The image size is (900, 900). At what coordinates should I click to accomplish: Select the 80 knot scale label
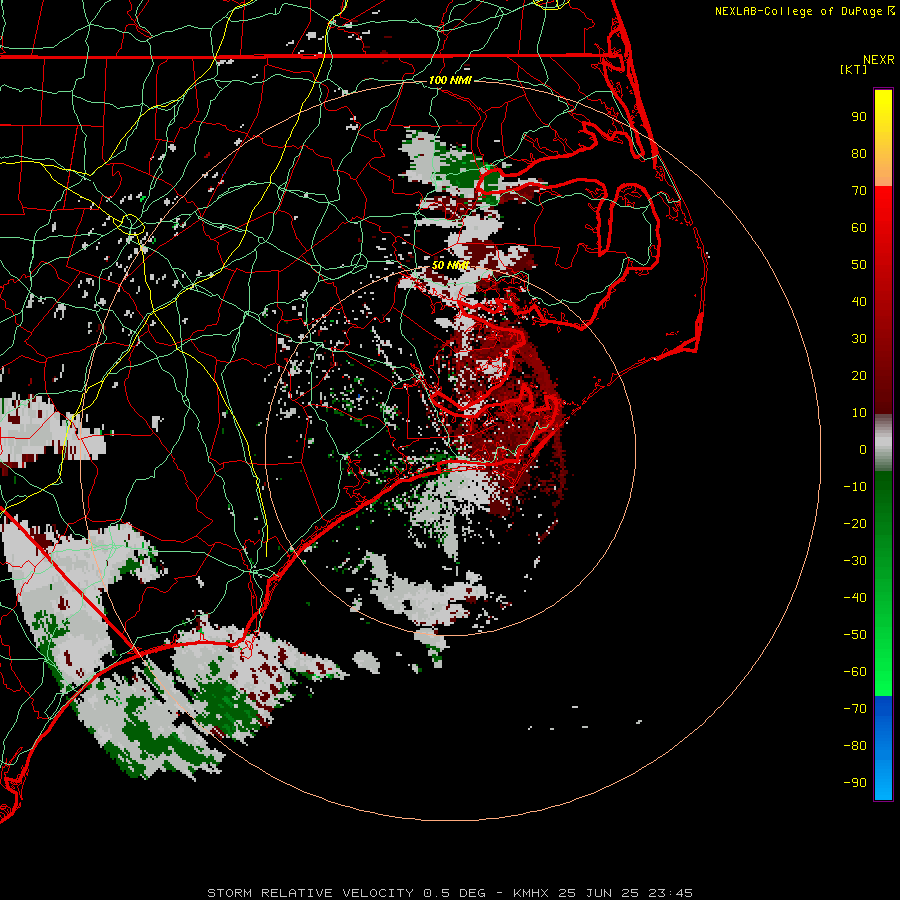click(859, 153)
